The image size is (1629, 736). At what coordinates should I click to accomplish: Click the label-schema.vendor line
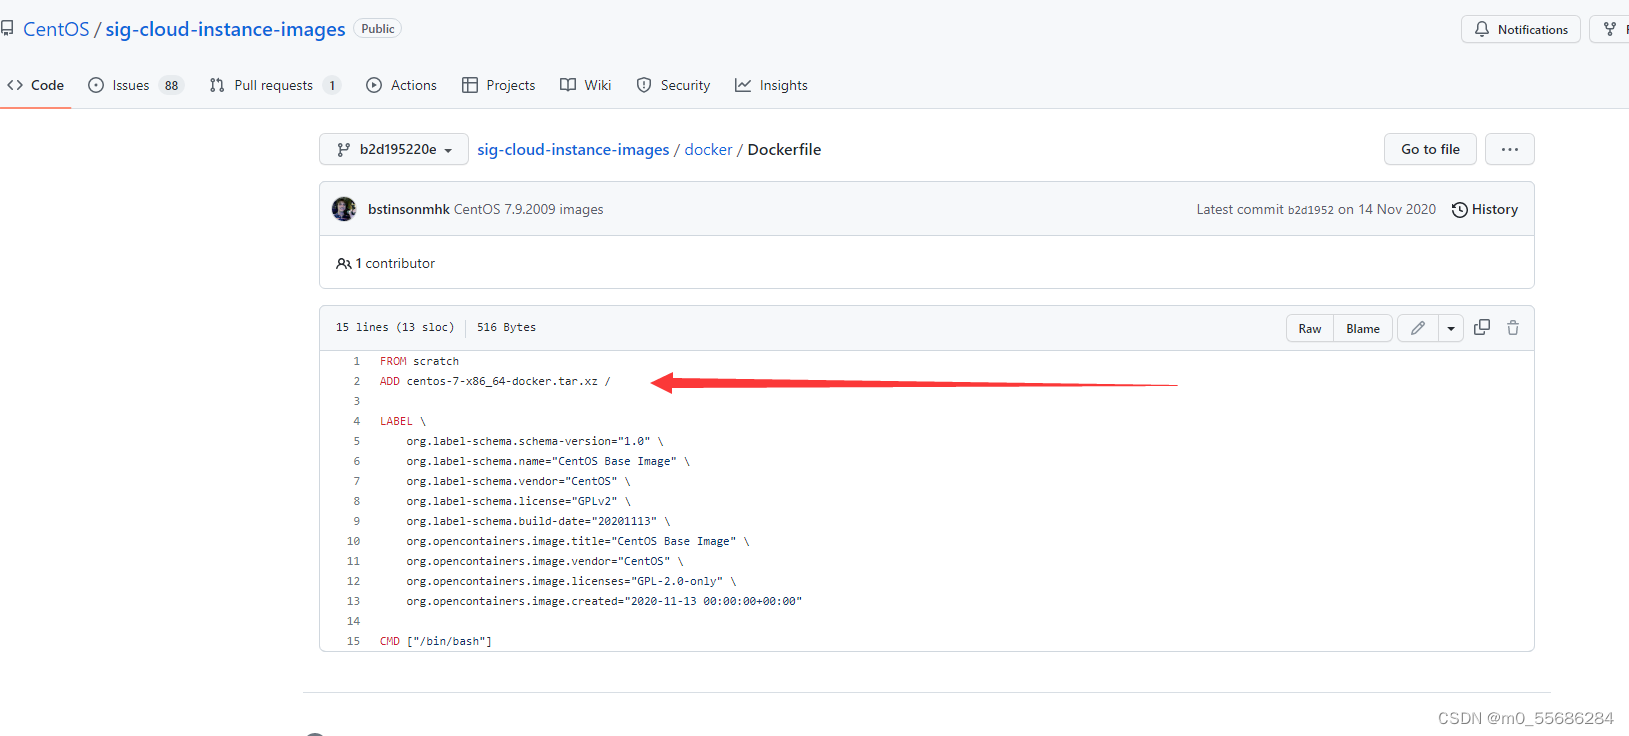point(518,481)
